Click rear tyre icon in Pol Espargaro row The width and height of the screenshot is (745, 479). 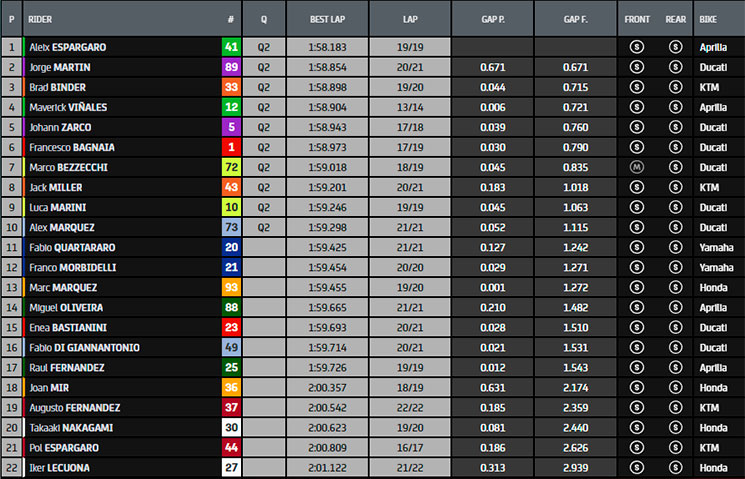point(675,447)
